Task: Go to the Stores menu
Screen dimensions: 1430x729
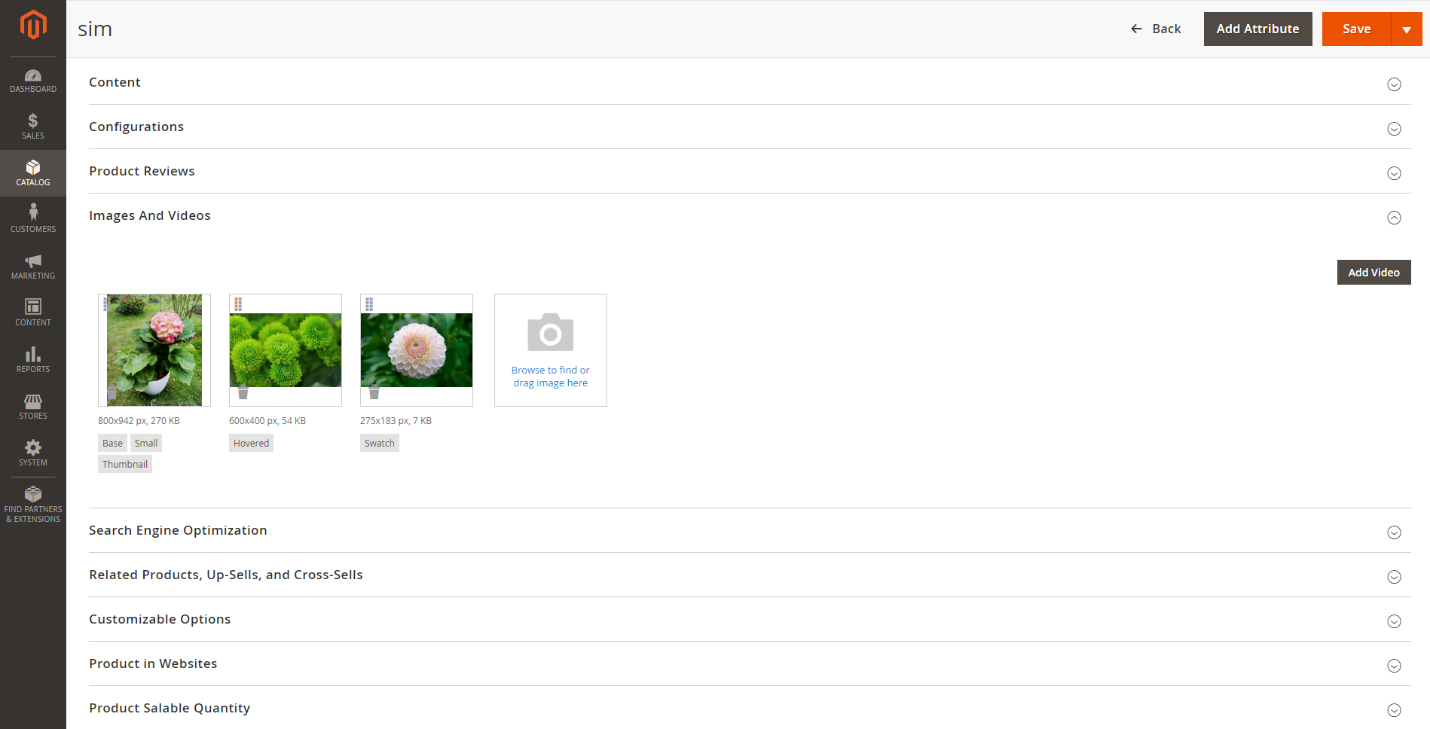Action: point(33,407)
